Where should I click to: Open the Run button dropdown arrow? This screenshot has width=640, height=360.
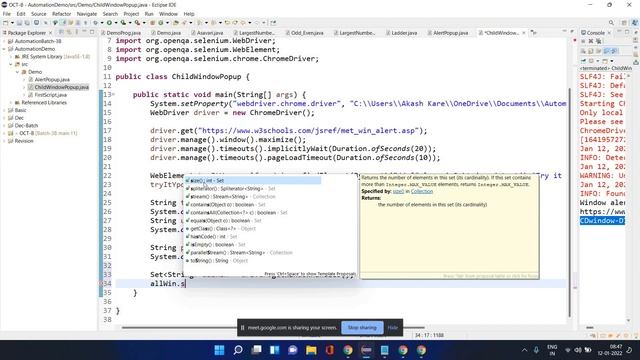point(115,23)
